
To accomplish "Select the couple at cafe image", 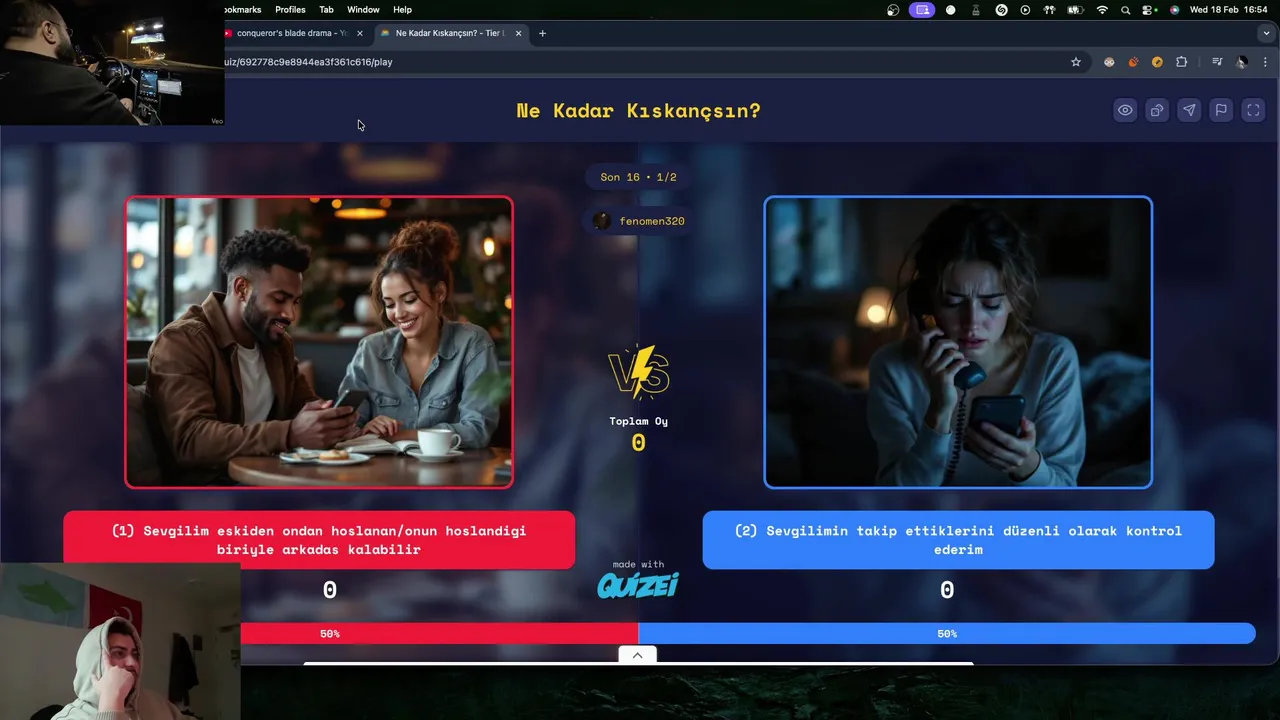I will [x=319, y=342].
